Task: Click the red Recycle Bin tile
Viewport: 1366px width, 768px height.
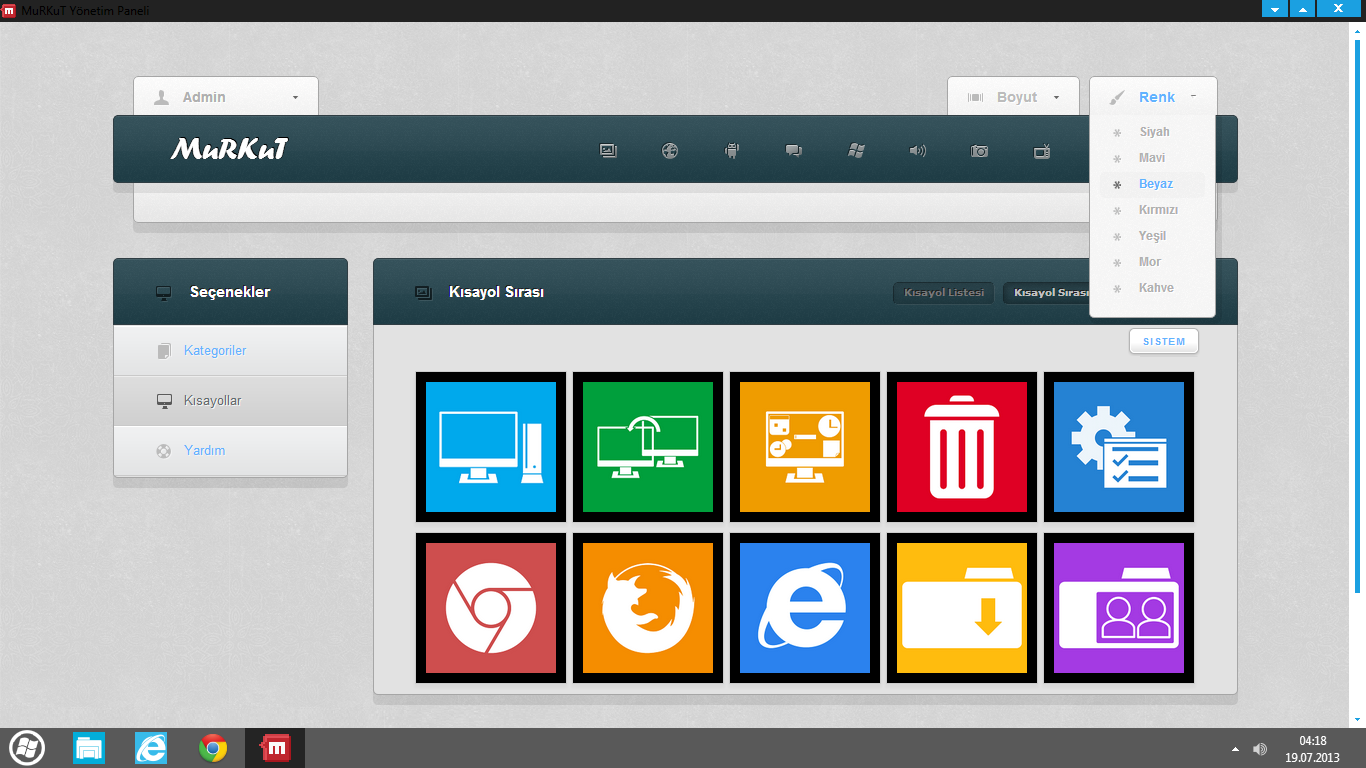Action: click(x=962, y=447)
